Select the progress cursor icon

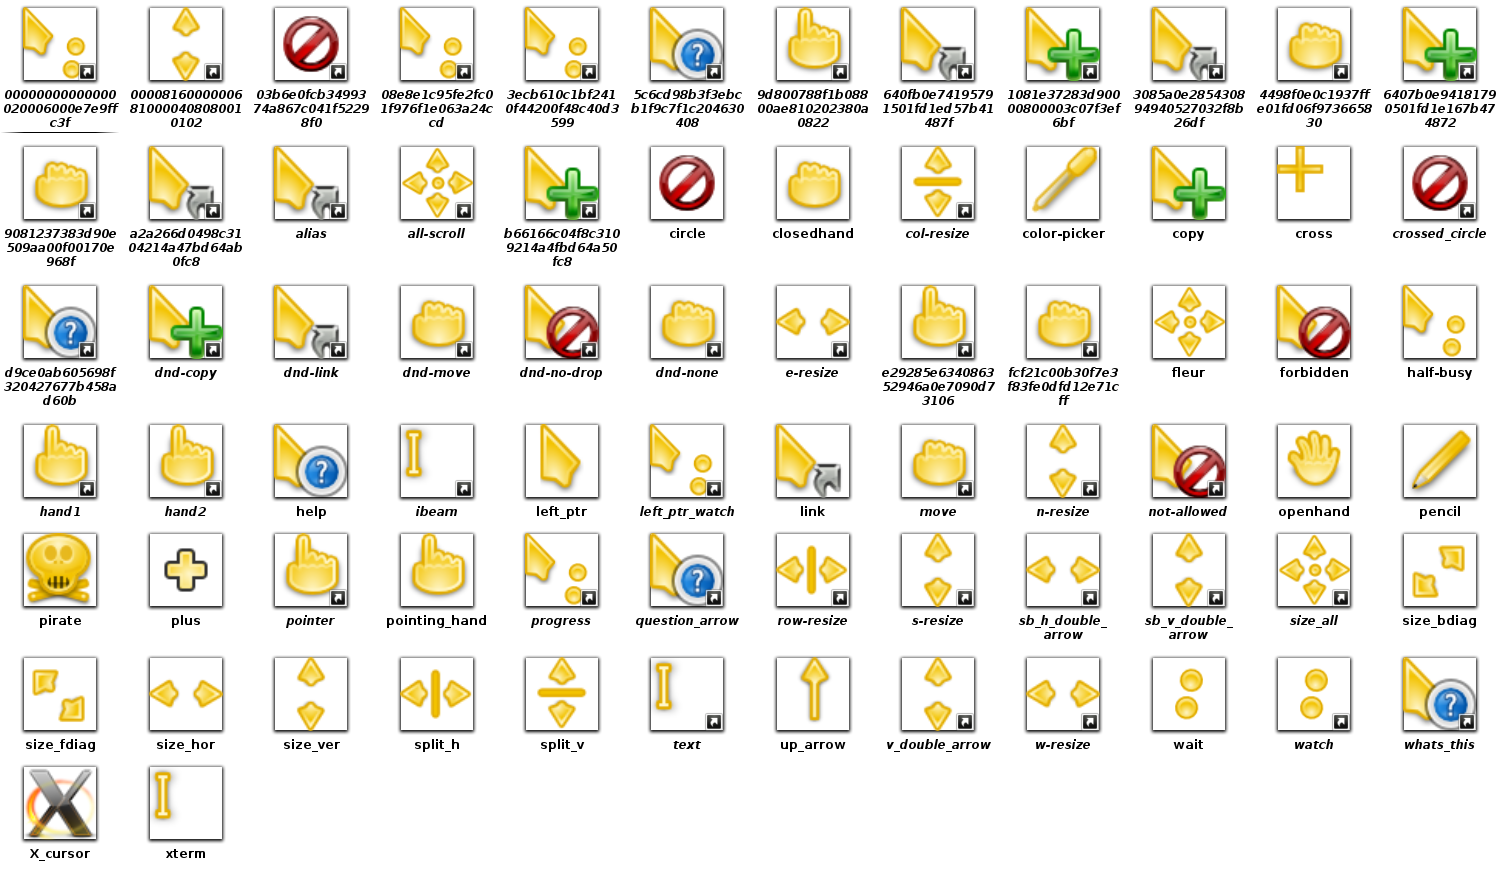point(562,570)
